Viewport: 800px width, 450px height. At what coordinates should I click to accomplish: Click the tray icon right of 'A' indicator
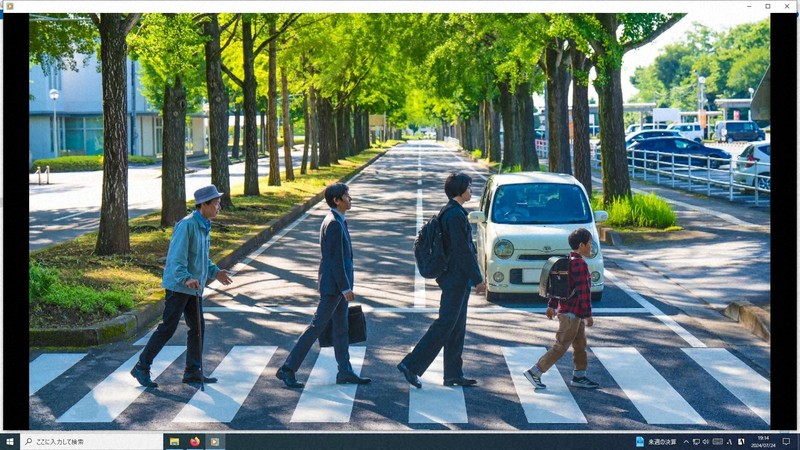pyautogui.click(x=741, y=441)
